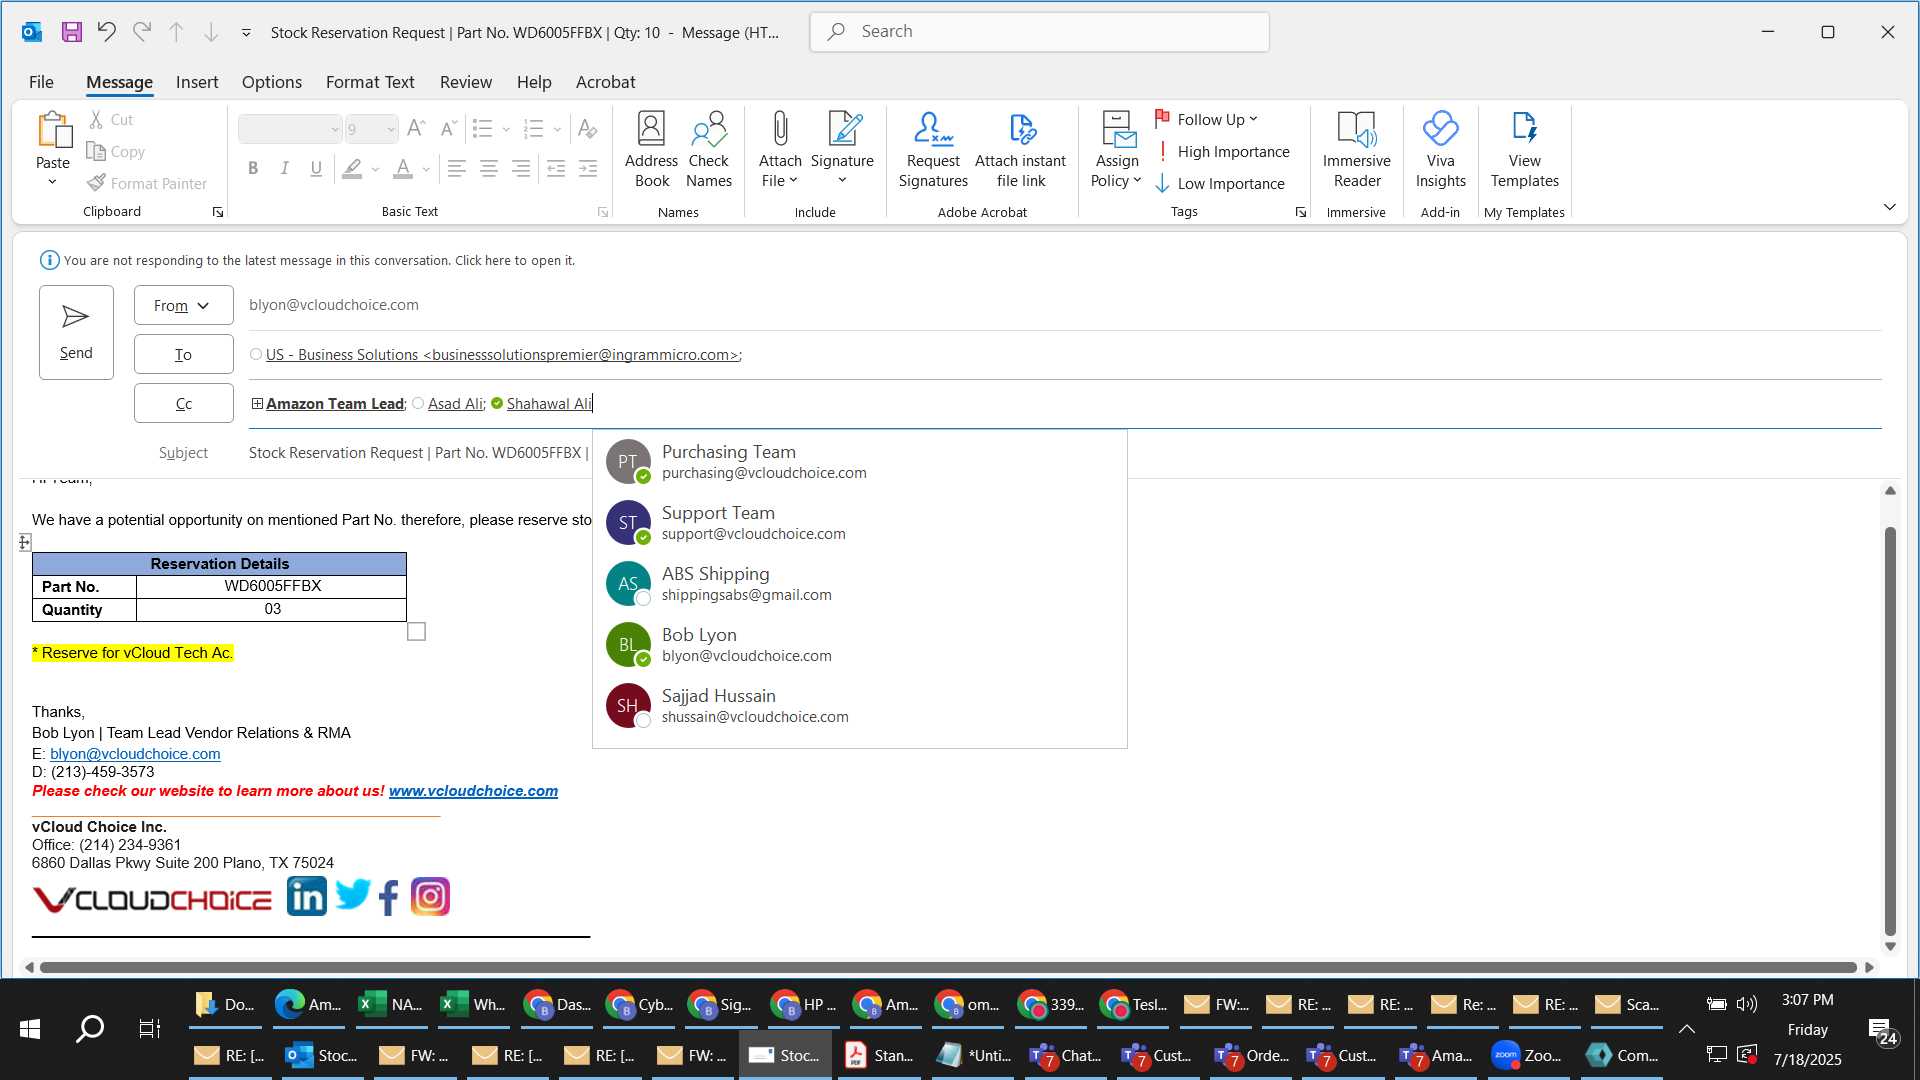
Task: Open Zoom from the taskbar
Action: tap(1525, 1055)
